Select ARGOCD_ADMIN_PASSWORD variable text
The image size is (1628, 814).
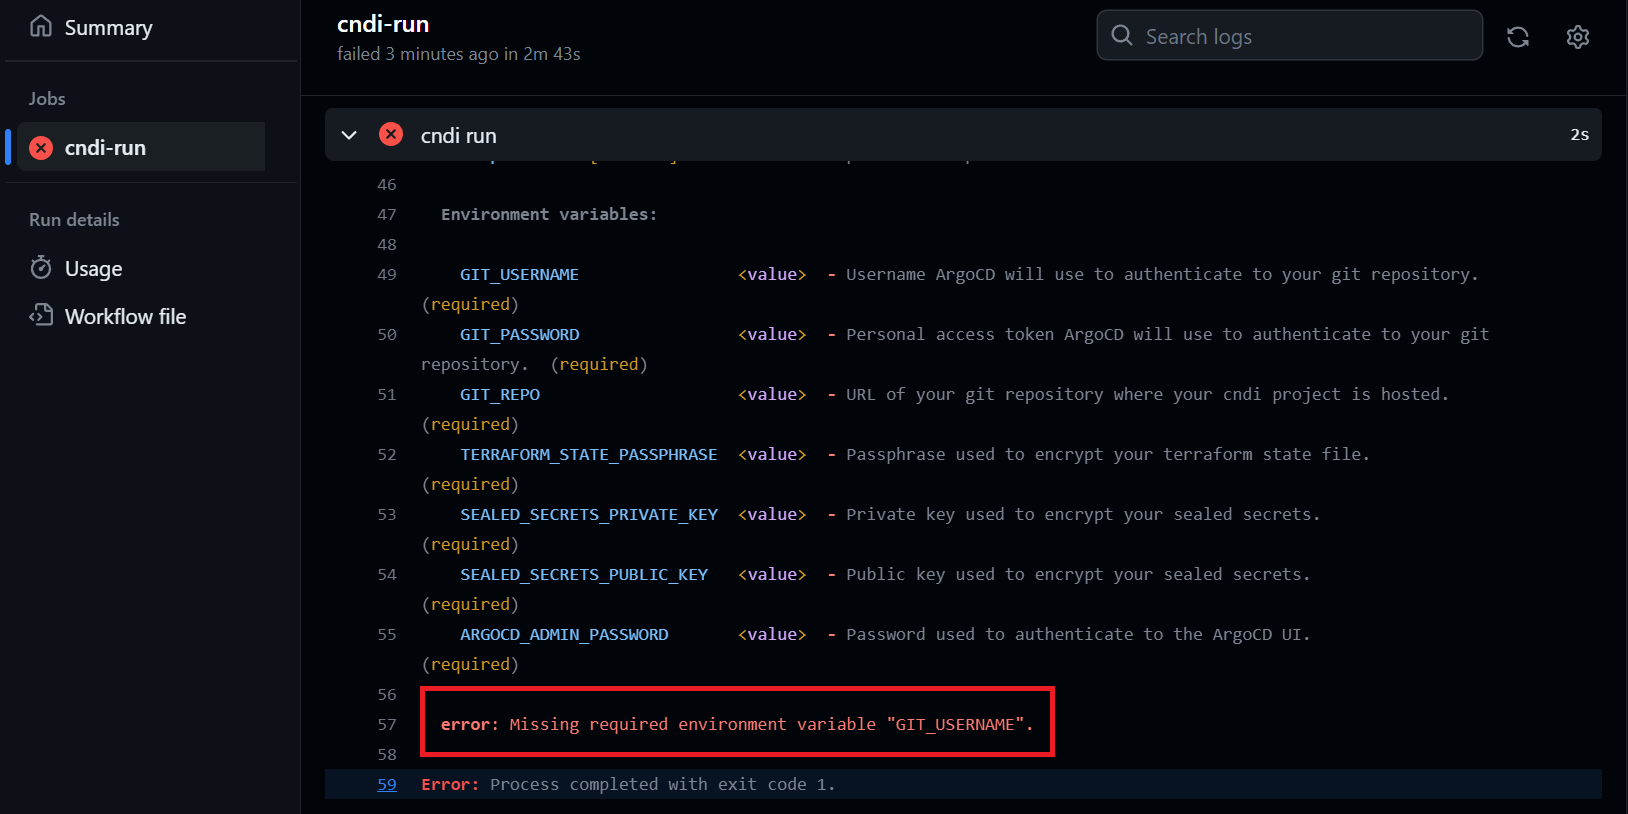[564, 635]
